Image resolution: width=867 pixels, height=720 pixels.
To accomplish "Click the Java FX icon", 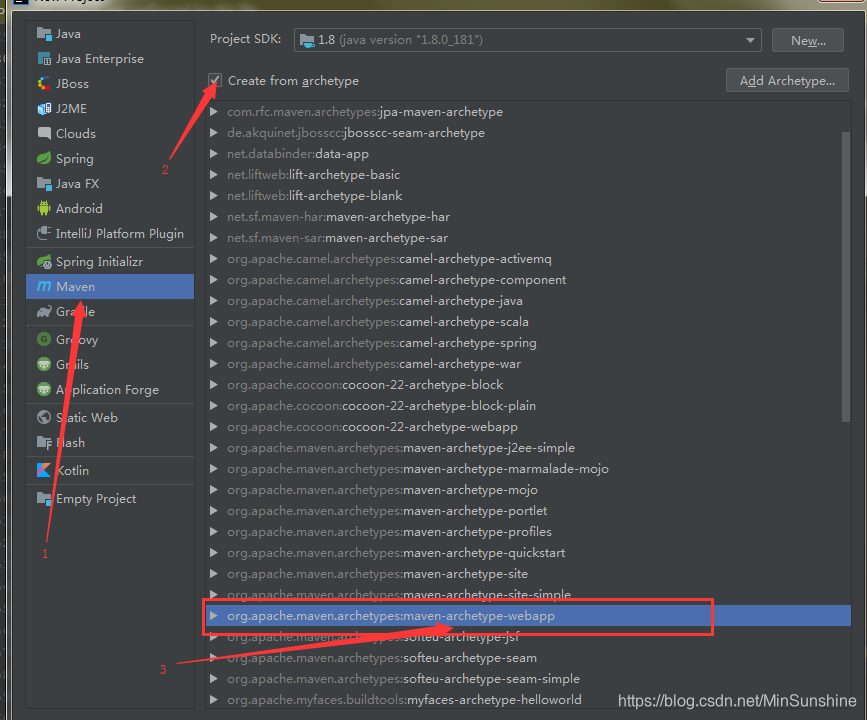I will [44, 184].
